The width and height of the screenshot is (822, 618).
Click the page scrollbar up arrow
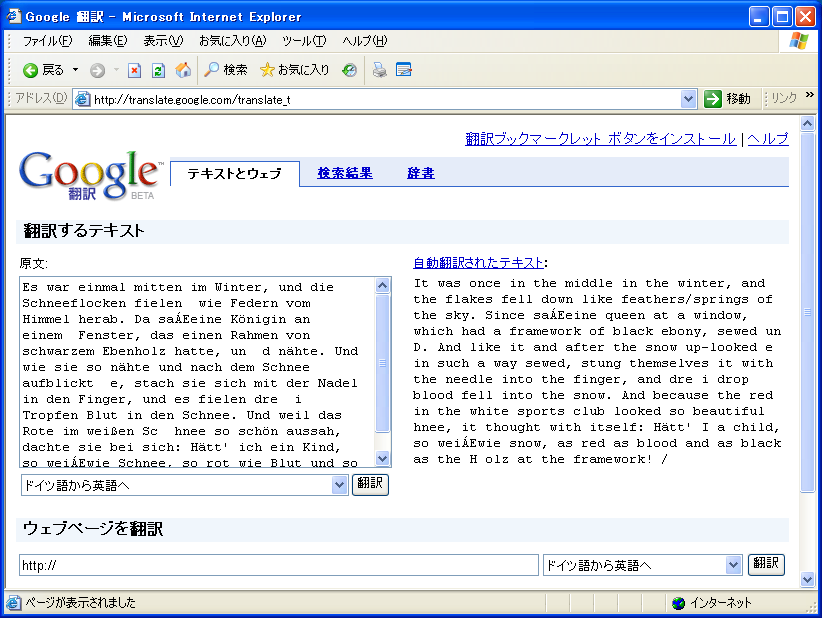coord(807,124)
